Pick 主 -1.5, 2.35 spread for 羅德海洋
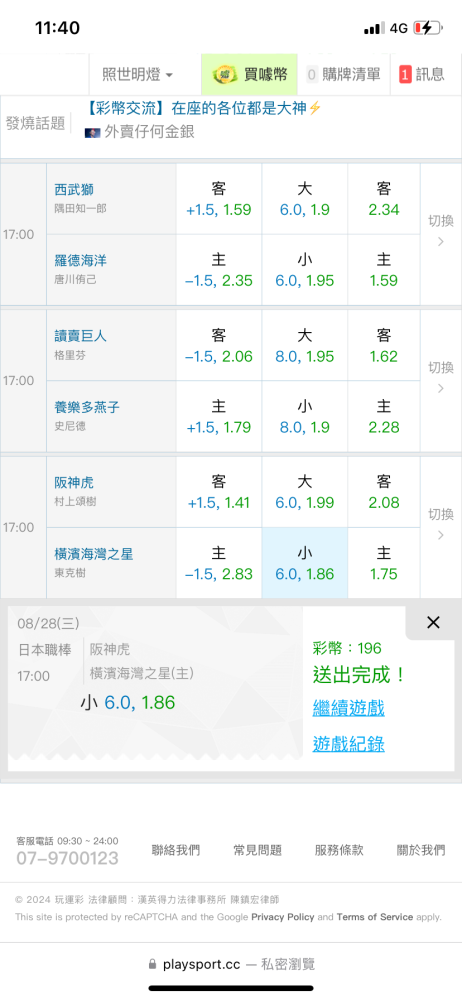Screen dimensions: 462x1000 click(219, 270)
